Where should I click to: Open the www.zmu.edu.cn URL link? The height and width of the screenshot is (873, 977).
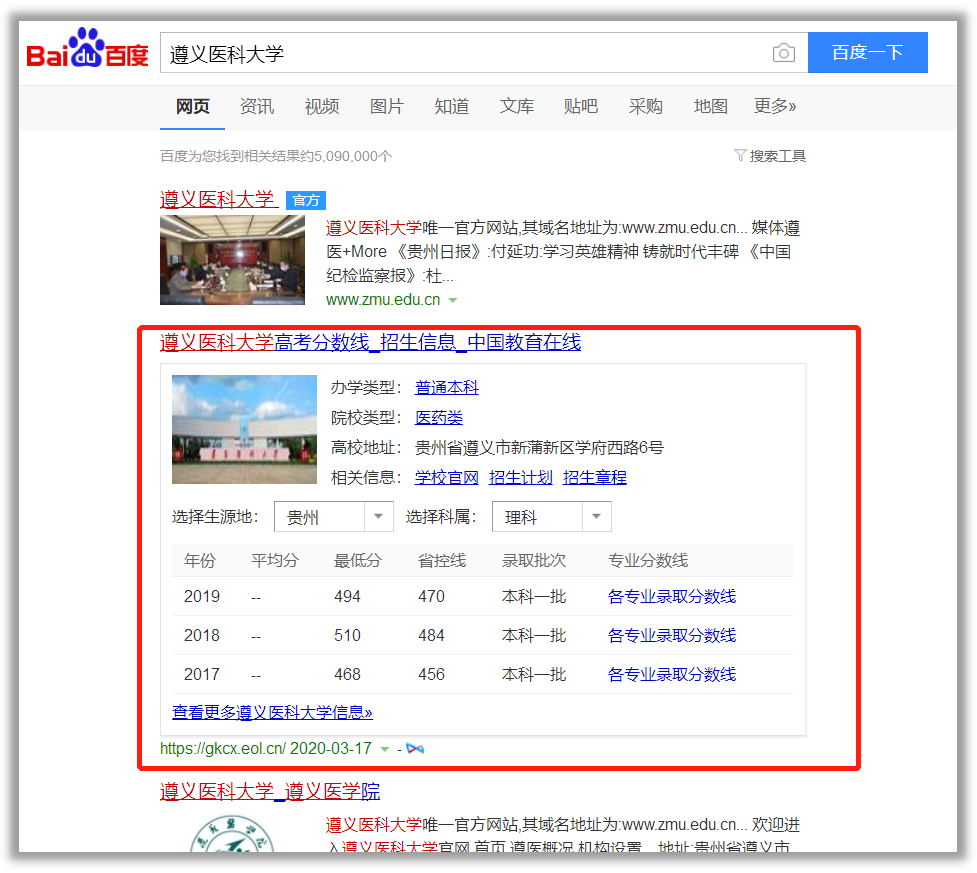pyautogui.click(x=383, y=300)
